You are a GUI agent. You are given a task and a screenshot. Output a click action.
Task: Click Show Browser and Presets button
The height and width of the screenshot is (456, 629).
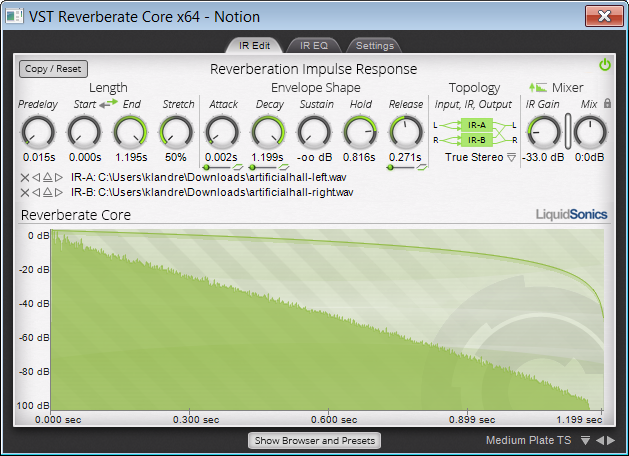[x=314, y=440]
